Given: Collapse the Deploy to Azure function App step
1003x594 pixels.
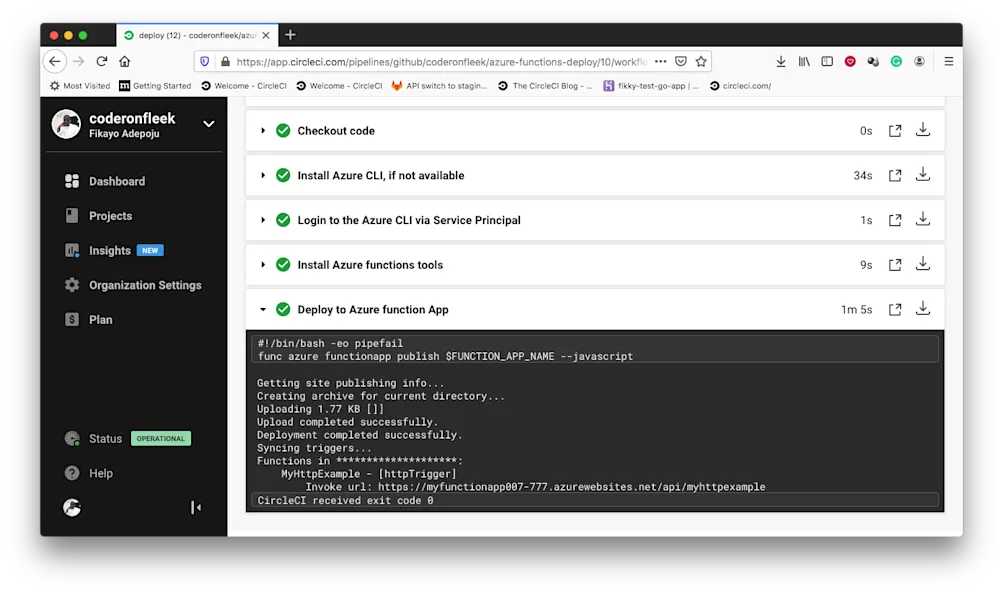Looking at the screenshot, I should coord(263,309).
